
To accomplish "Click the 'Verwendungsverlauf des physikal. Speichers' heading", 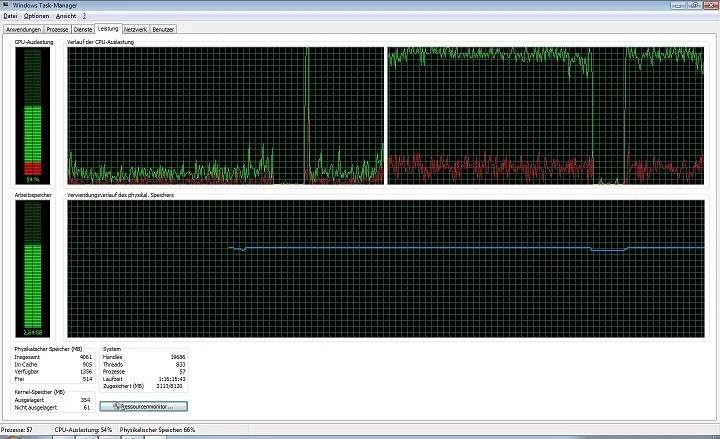I will pyautogui.click(x=121, y=195).
